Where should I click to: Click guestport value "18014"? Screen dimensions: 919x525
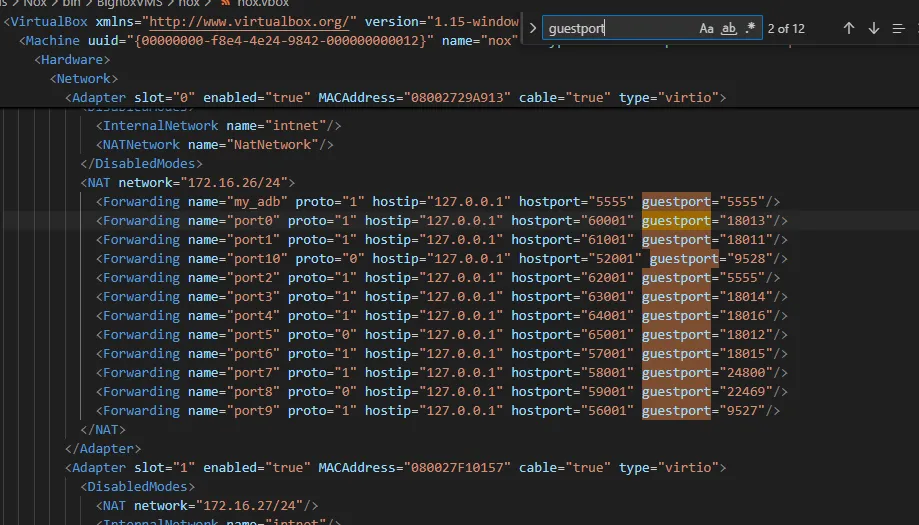(746, 296)
